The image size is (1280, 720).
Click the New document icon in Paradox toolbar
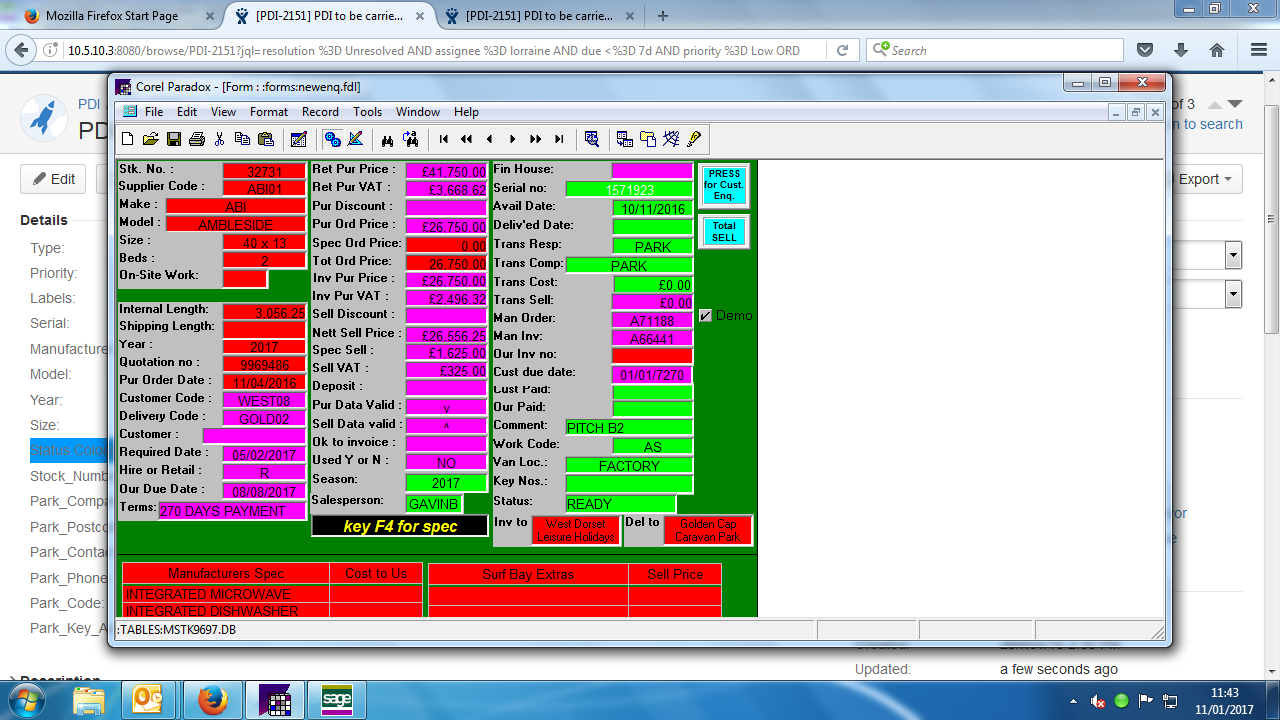pos(127,139)
